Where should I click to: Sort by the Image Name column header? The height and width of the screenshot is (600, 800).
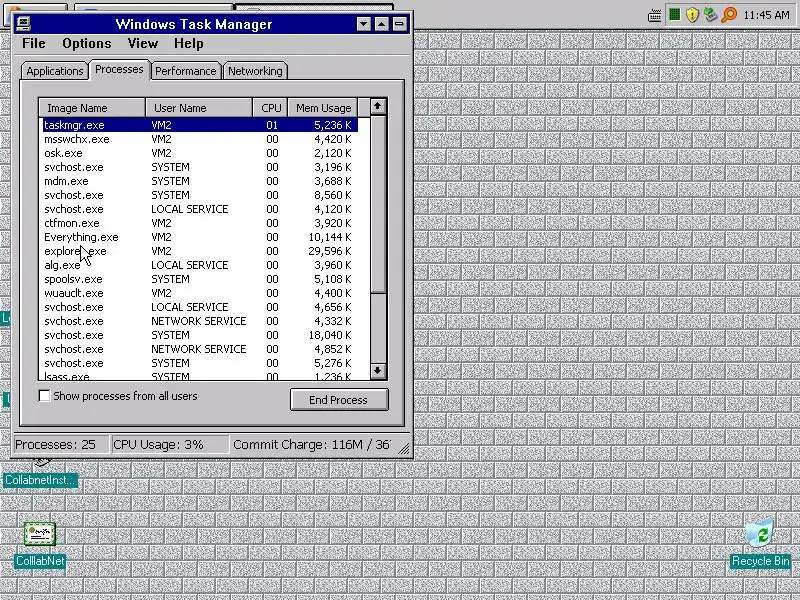click(x=92, y=108)
